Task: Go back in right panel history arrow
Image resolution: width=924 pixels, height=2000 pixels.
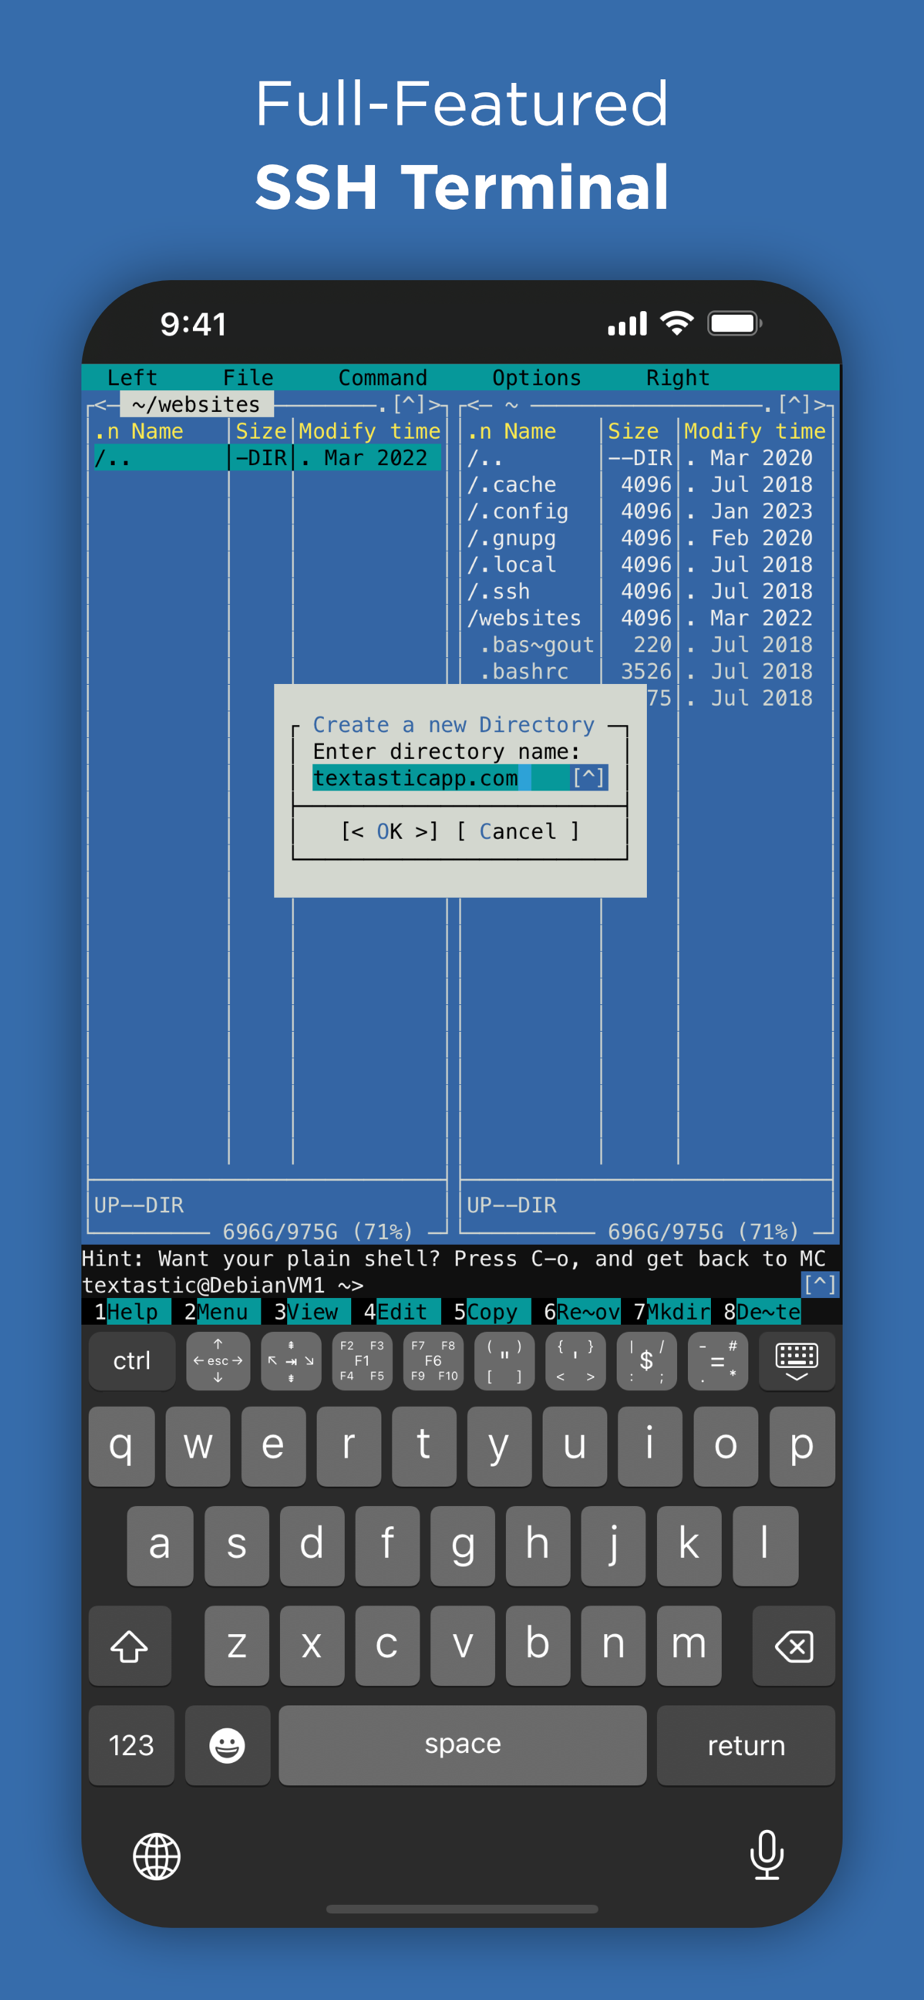Action: (x=473, y=404)
